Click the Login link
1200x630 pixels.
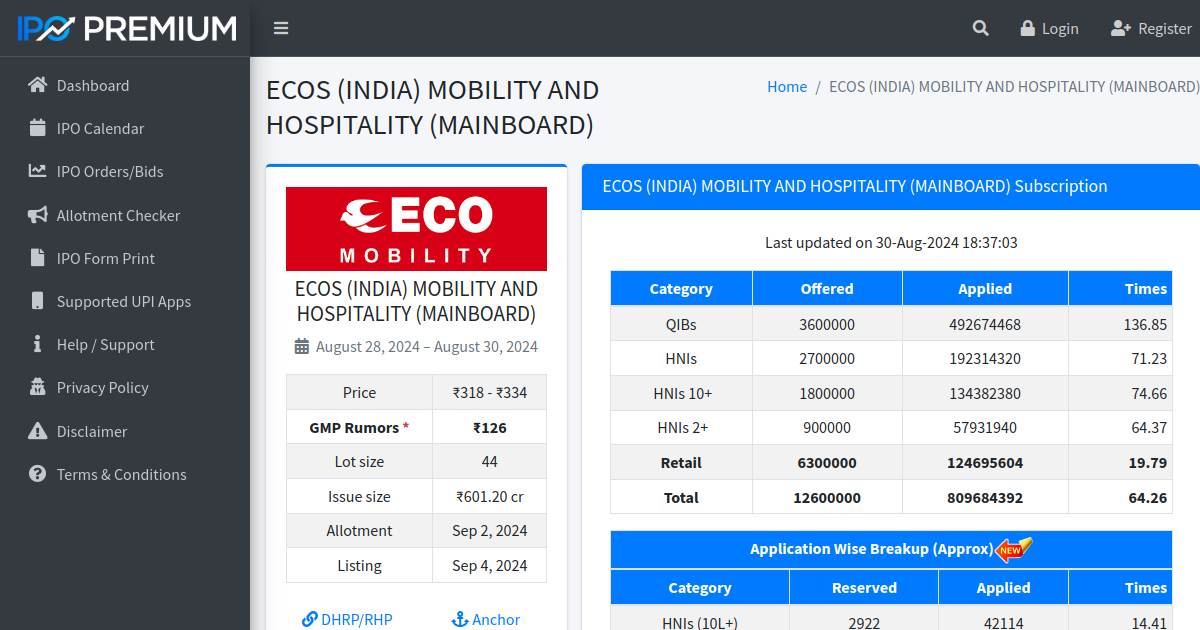(1049, 28)
